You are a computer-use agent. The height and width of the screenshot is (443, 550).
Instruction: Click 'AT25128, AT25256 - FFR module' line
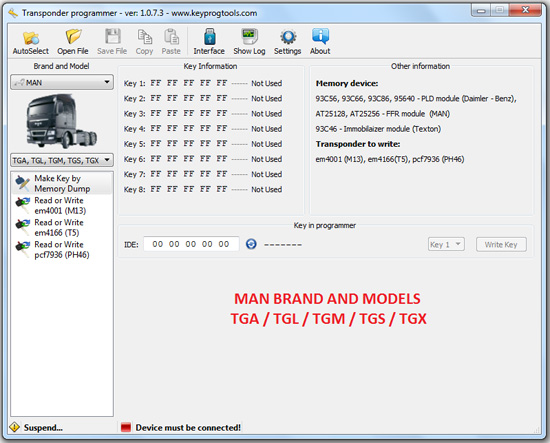coord(382,114)
